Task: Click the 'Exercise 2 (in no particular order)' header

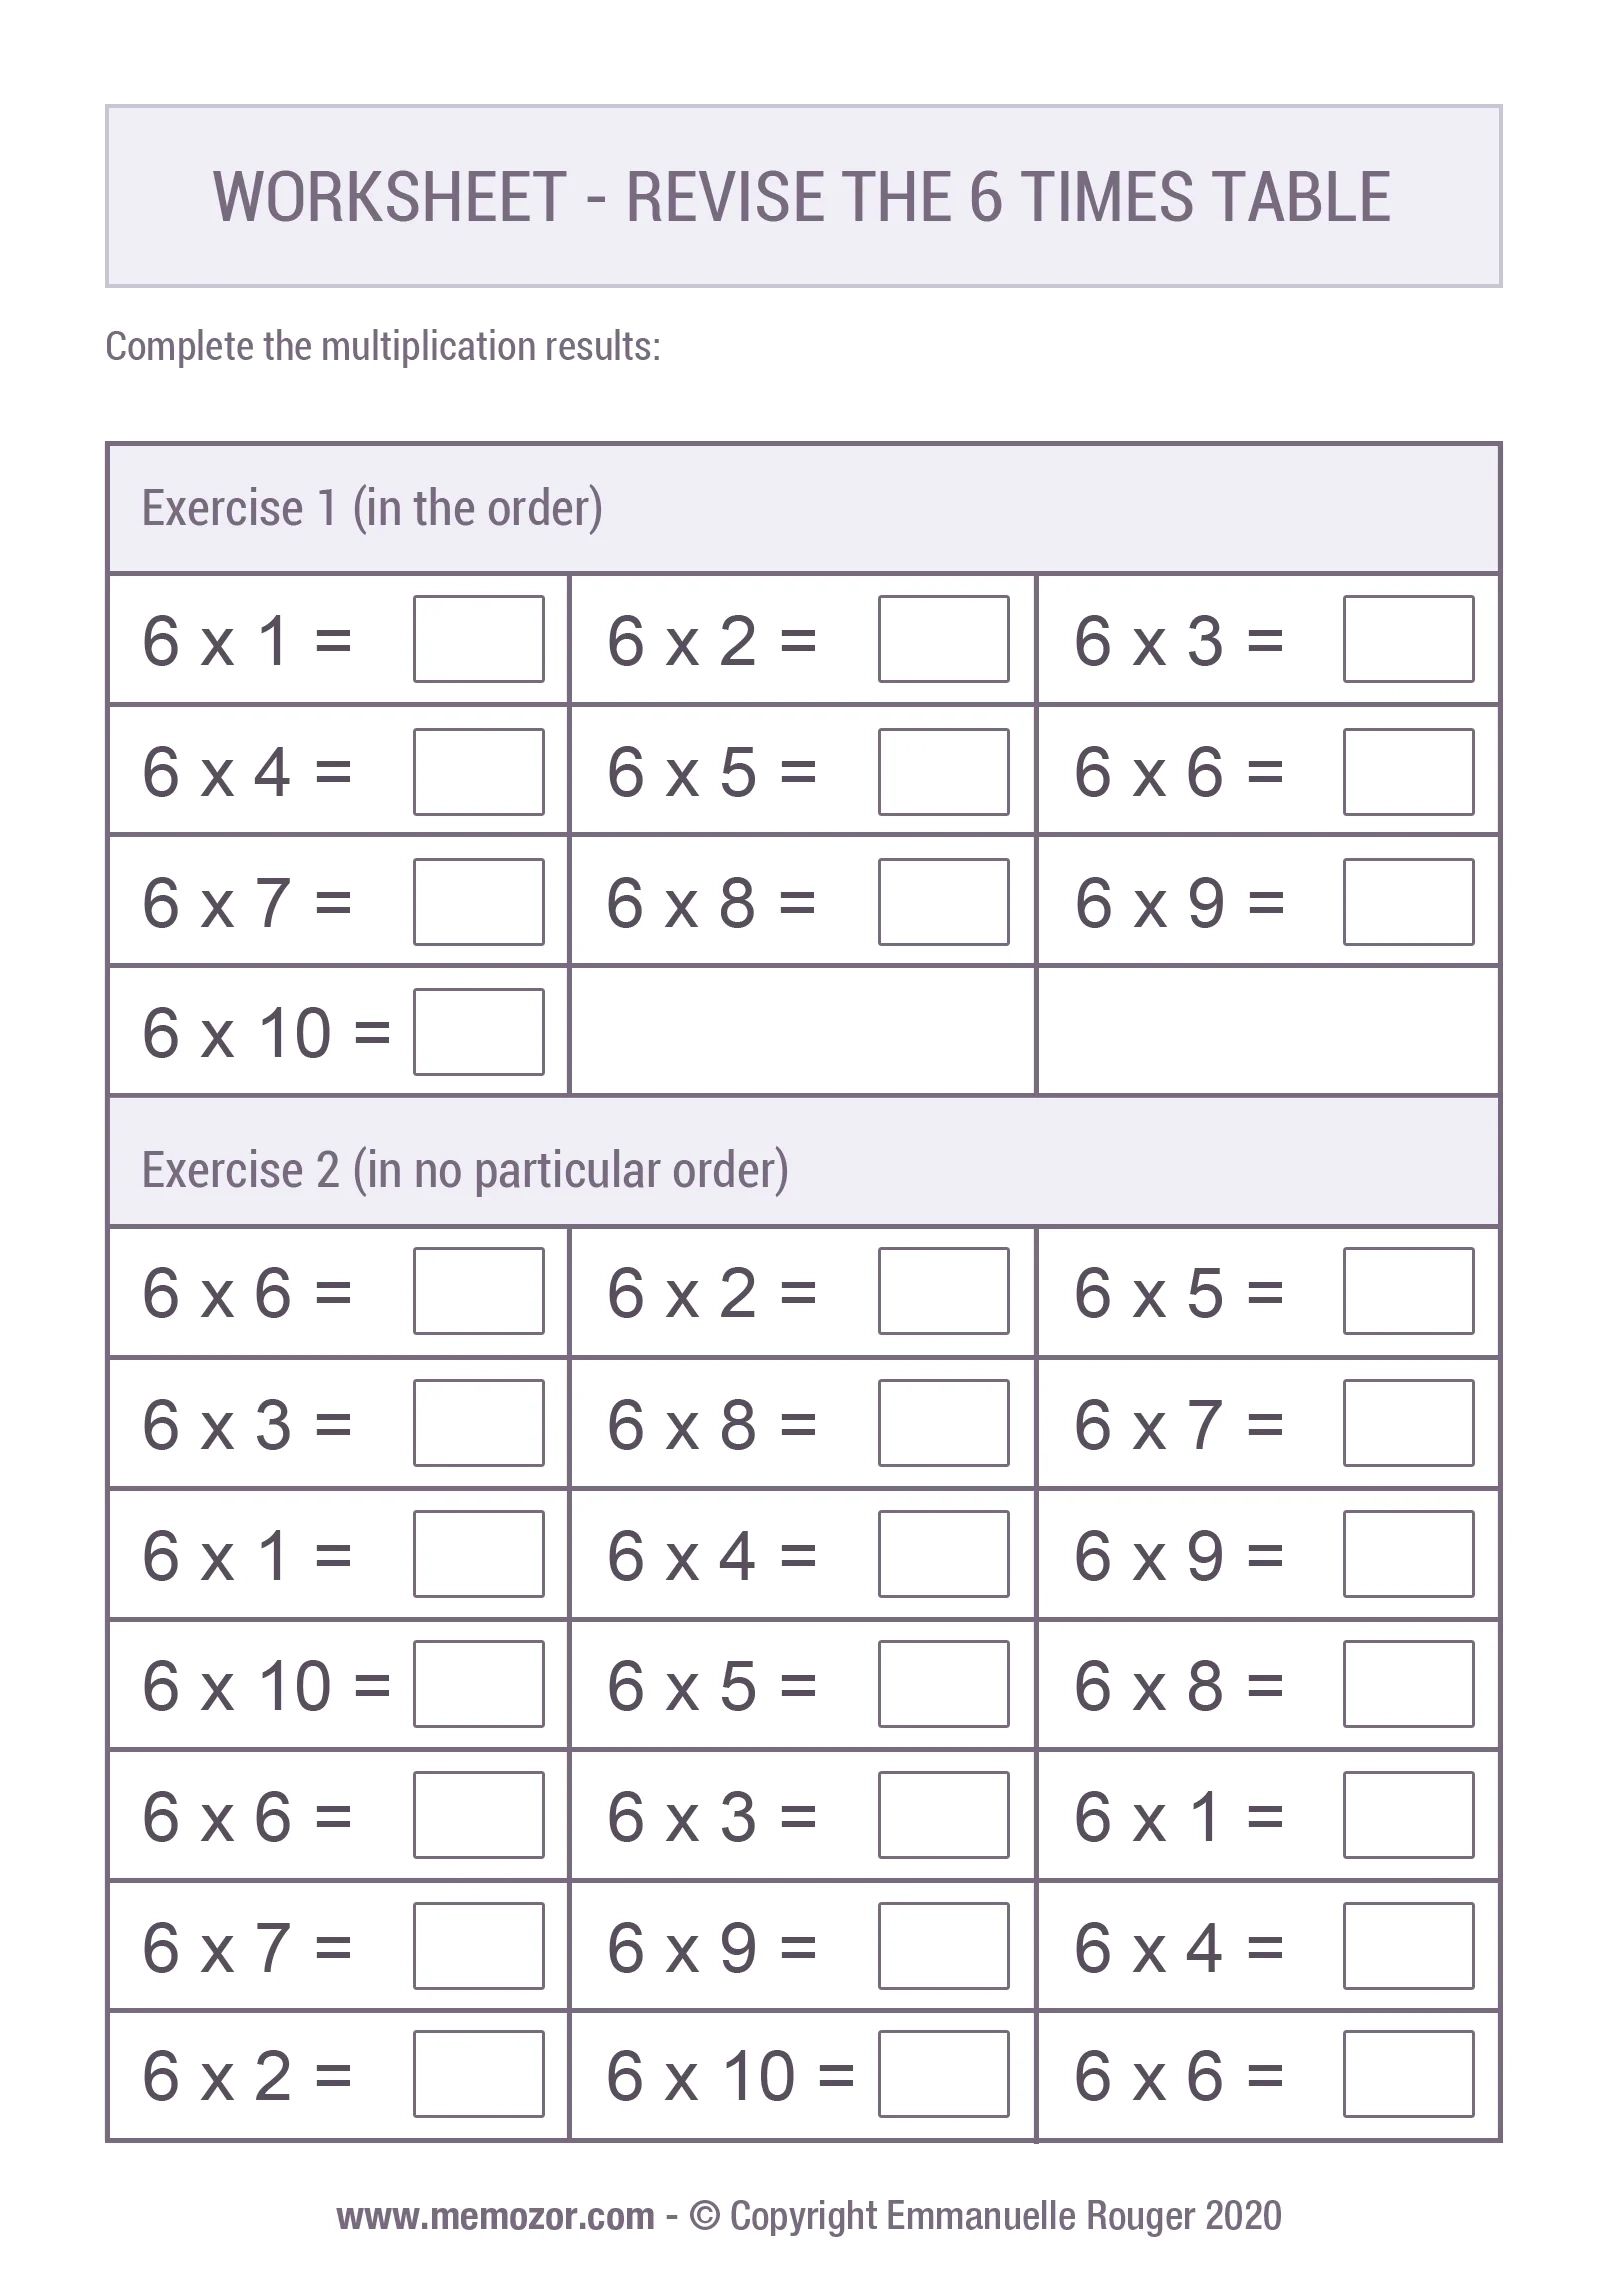Action: 465,1170
